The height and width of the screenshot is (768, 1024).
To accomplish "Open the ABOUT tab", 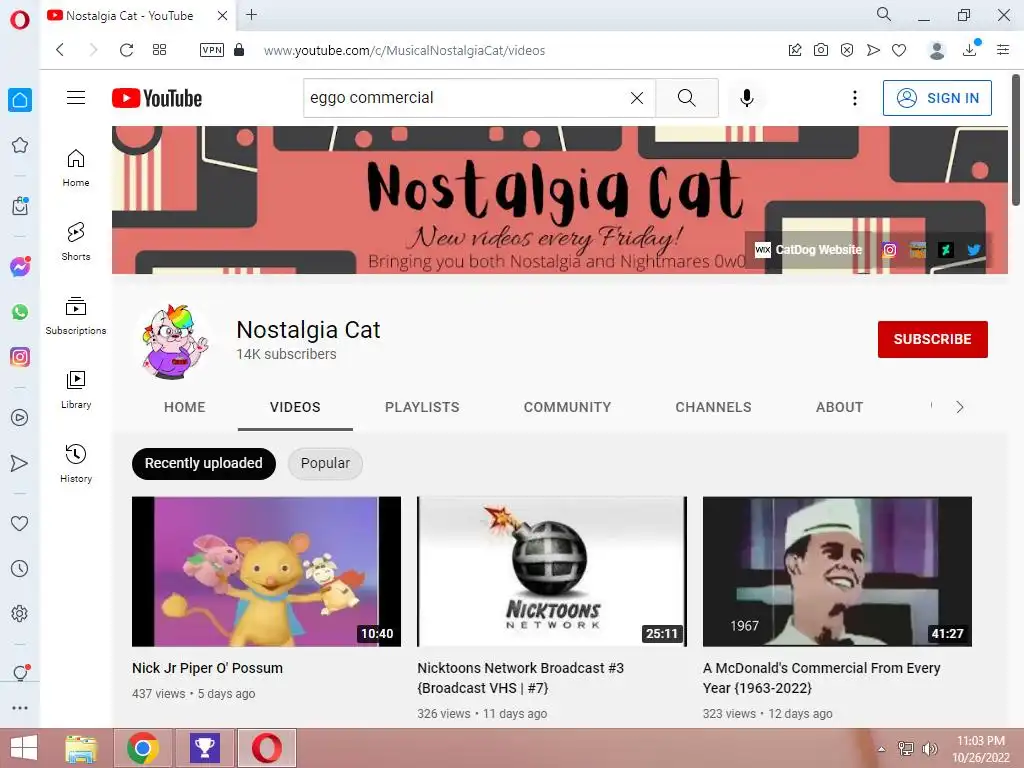I will tap(839, 408).
